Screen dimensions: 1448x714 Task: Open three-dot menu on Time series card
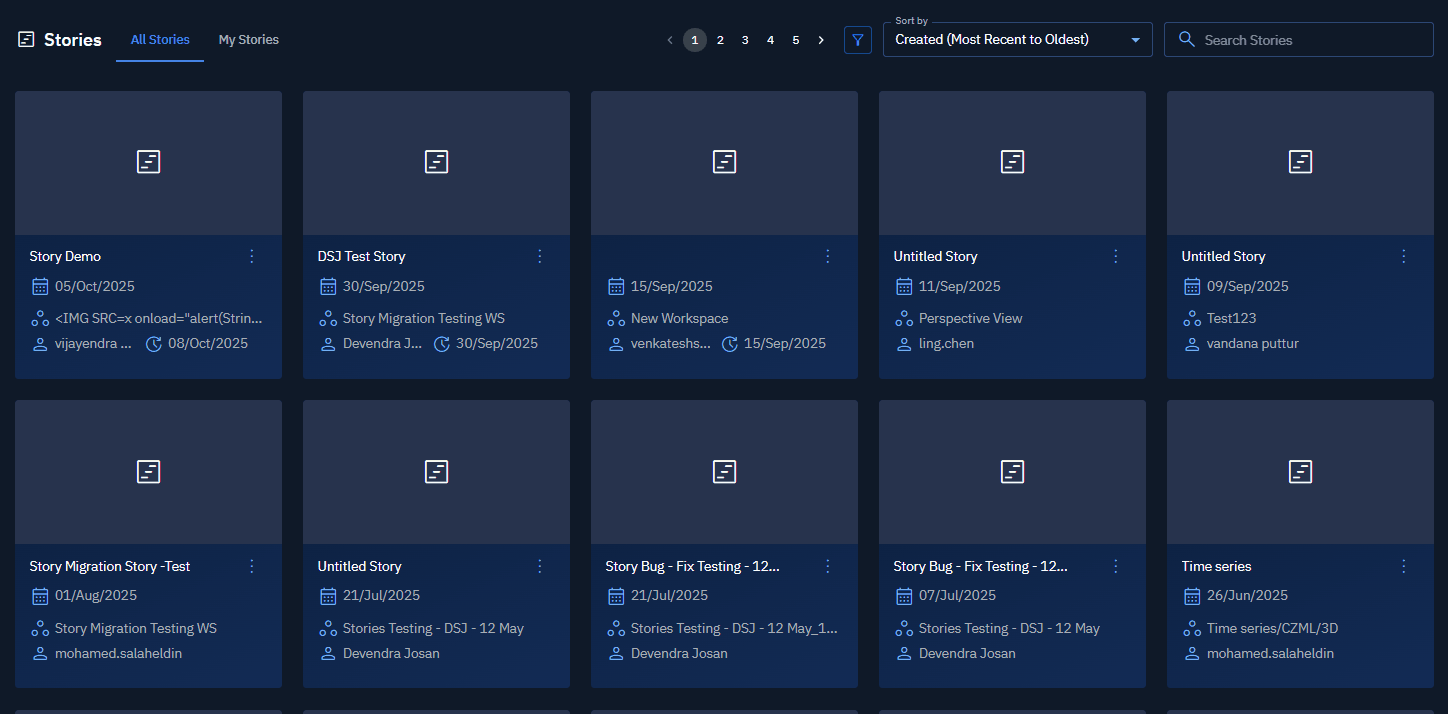click(x=1403, y=566)
